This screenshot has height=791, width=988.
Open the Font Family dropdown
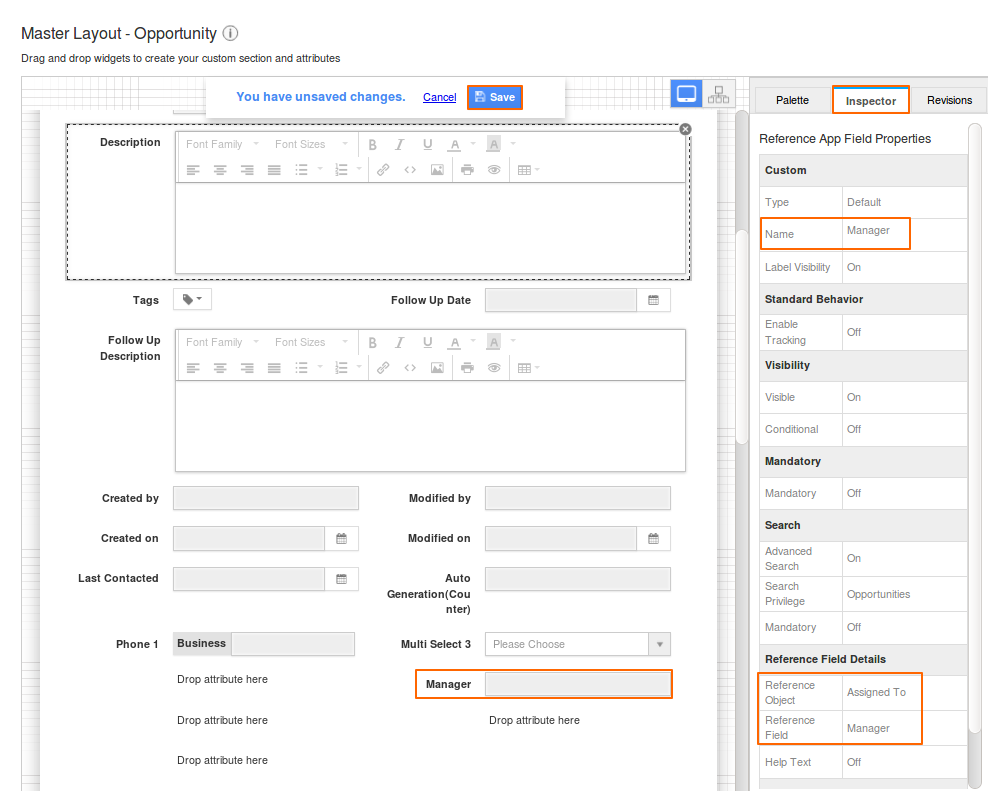coord(220,143)
